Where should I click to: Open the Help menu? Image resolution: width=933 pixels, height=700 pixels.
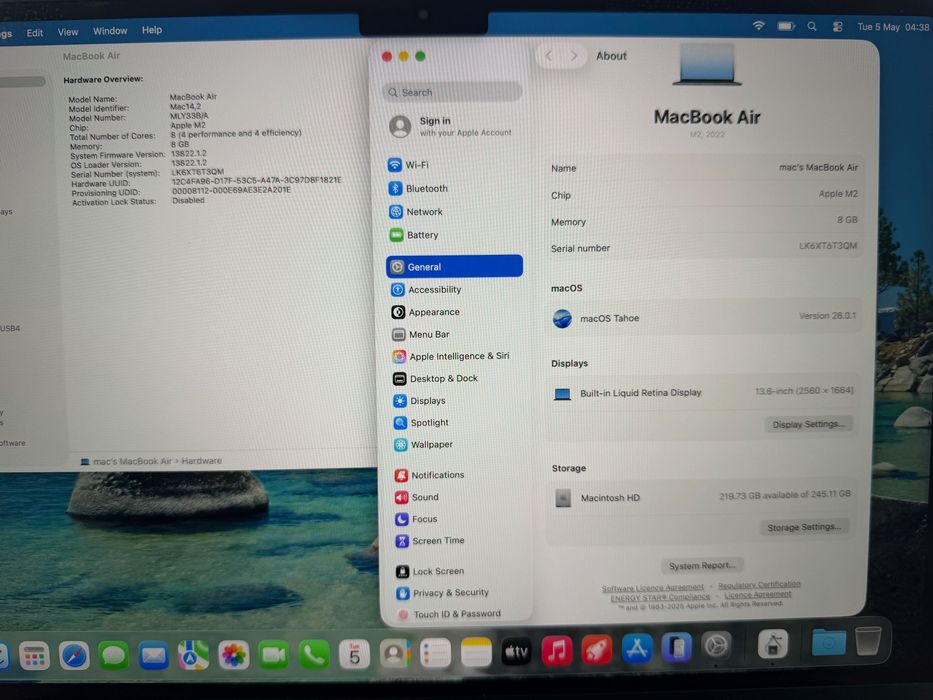click(x=152, y=30)
